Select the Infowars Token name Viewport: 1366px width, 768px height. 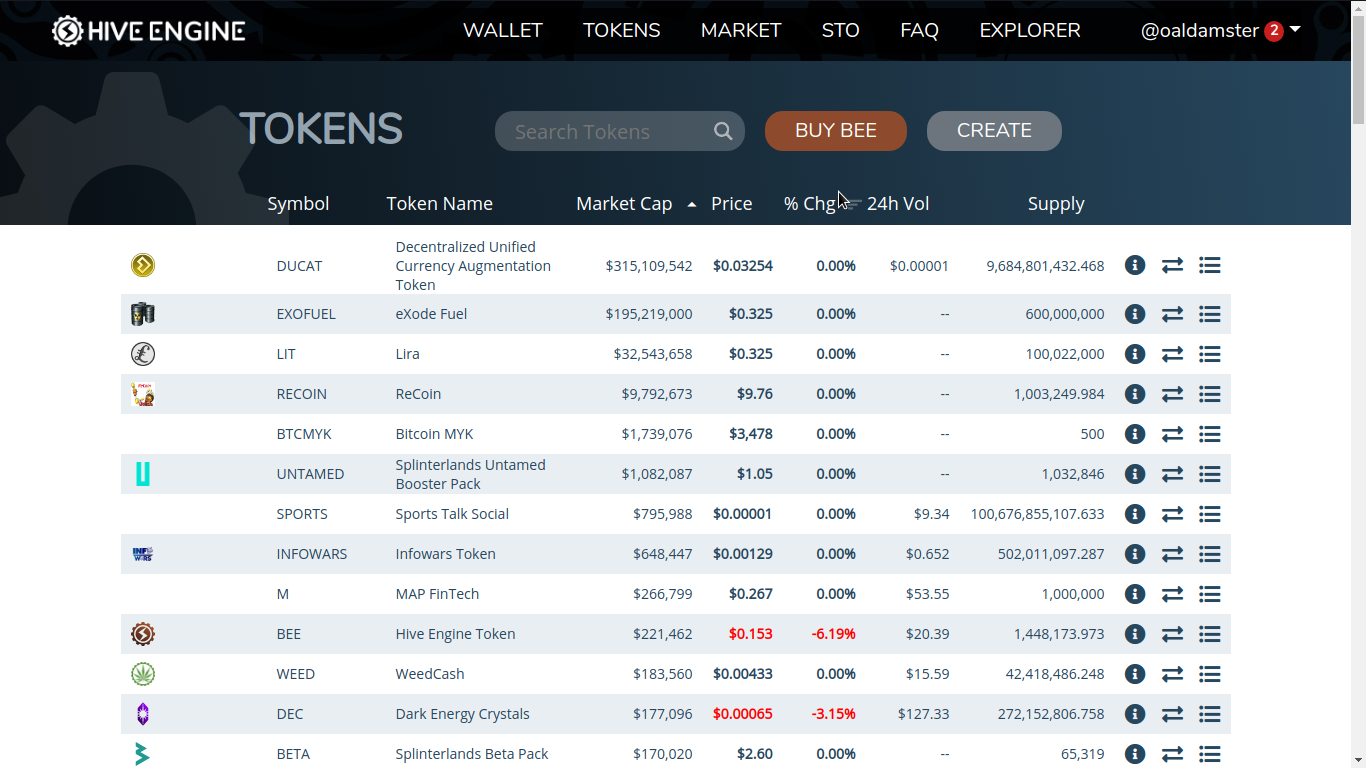pyautogui.click(x=446, y=554)
